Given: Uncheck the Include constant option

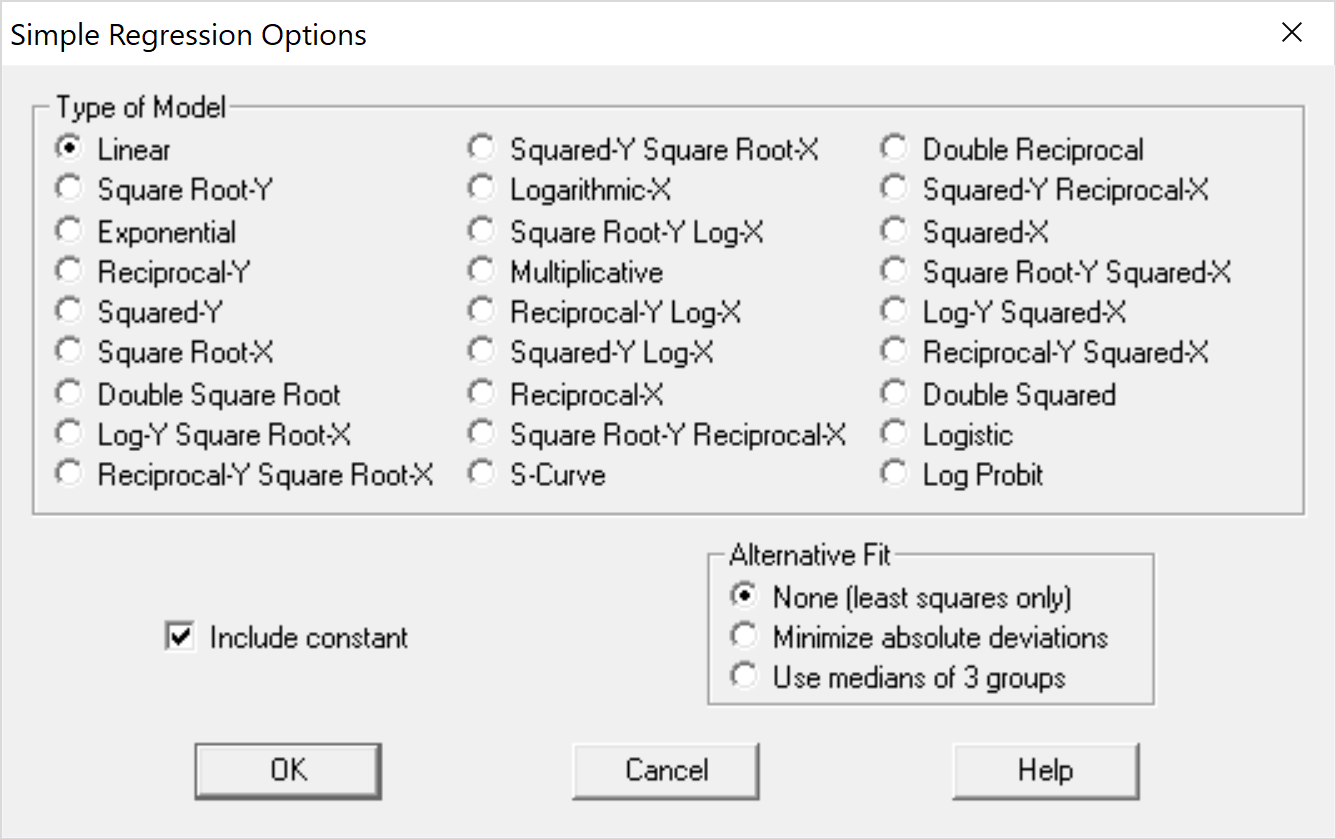Looking at the screenshot, I should pos(178,637).
